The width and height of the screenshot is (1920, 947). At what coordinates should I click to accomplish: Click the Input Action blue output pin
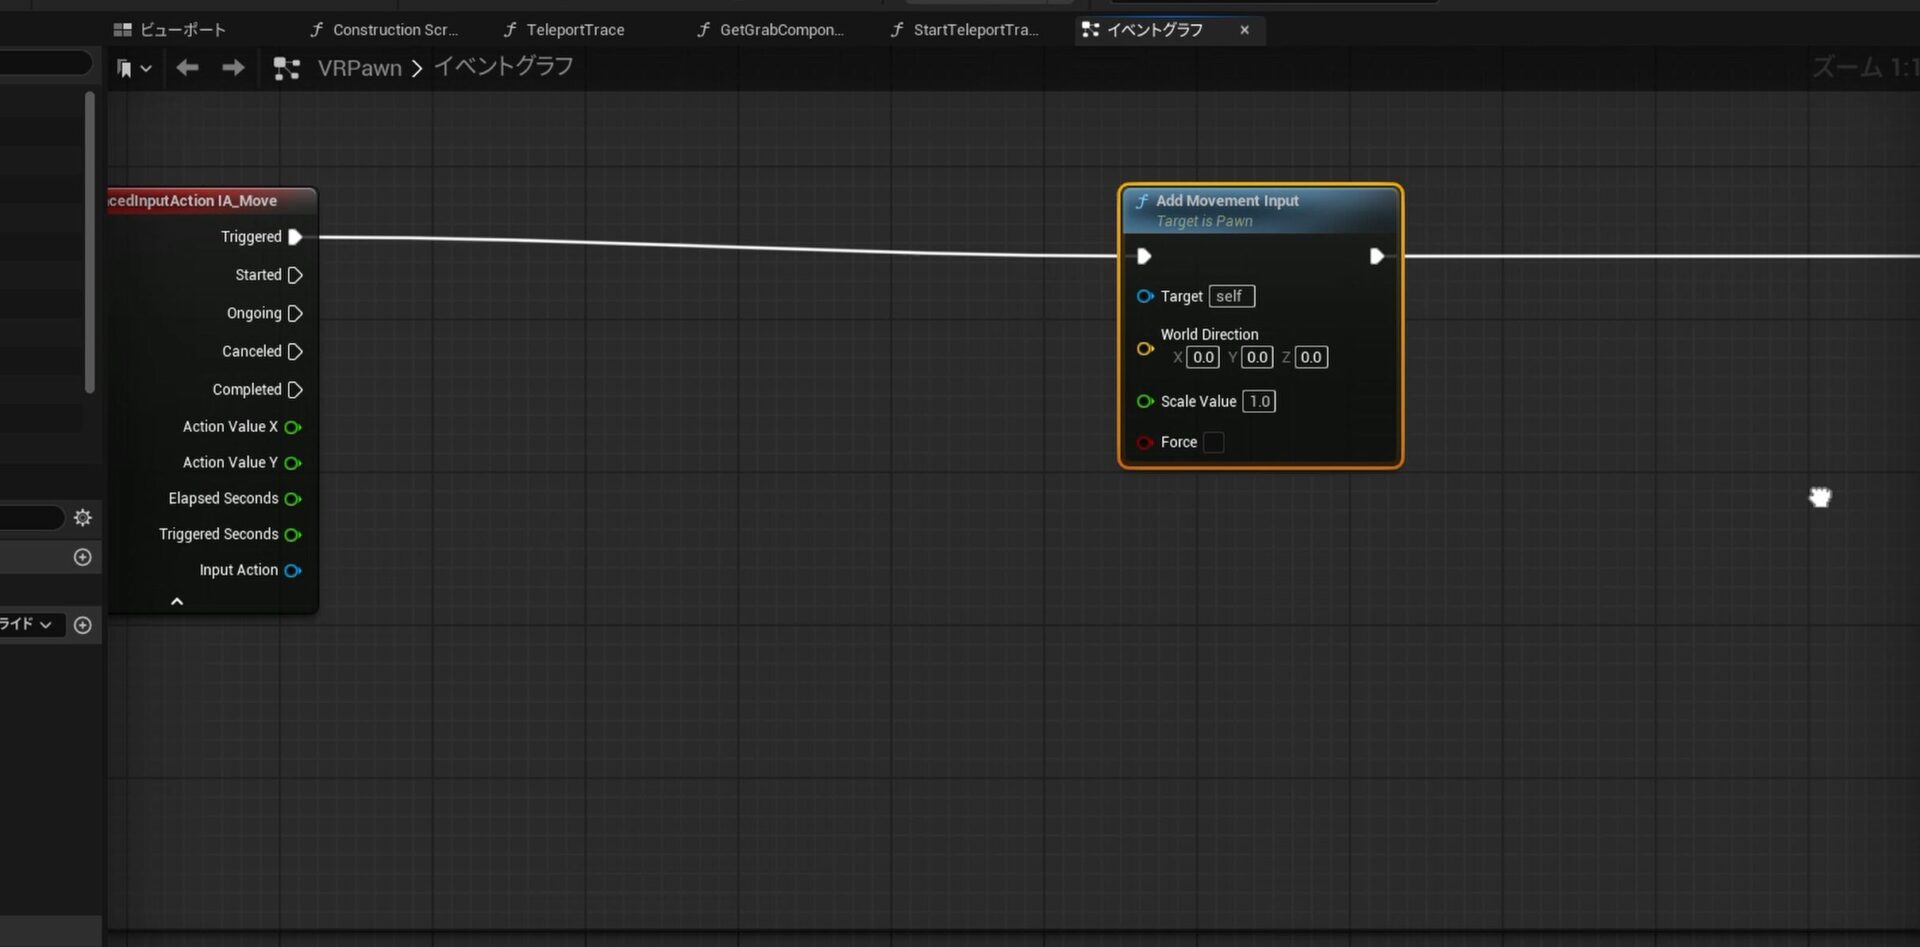[293, 571]
